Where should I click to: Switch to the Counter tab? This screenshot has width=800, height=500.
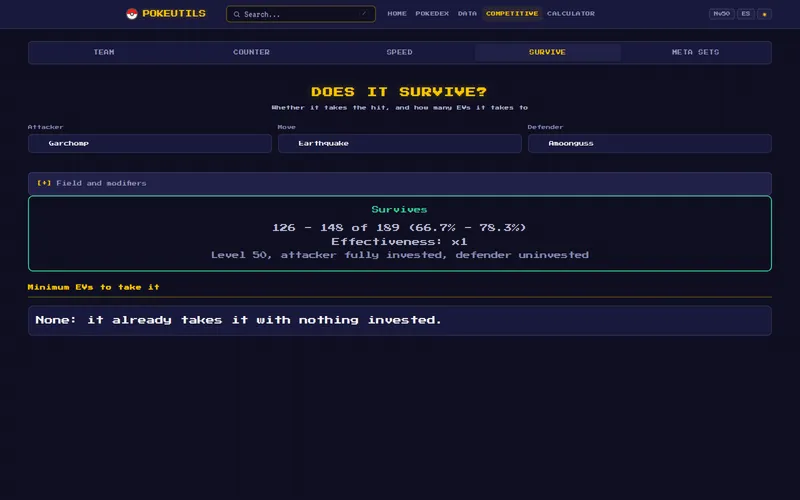coord(252,53)
